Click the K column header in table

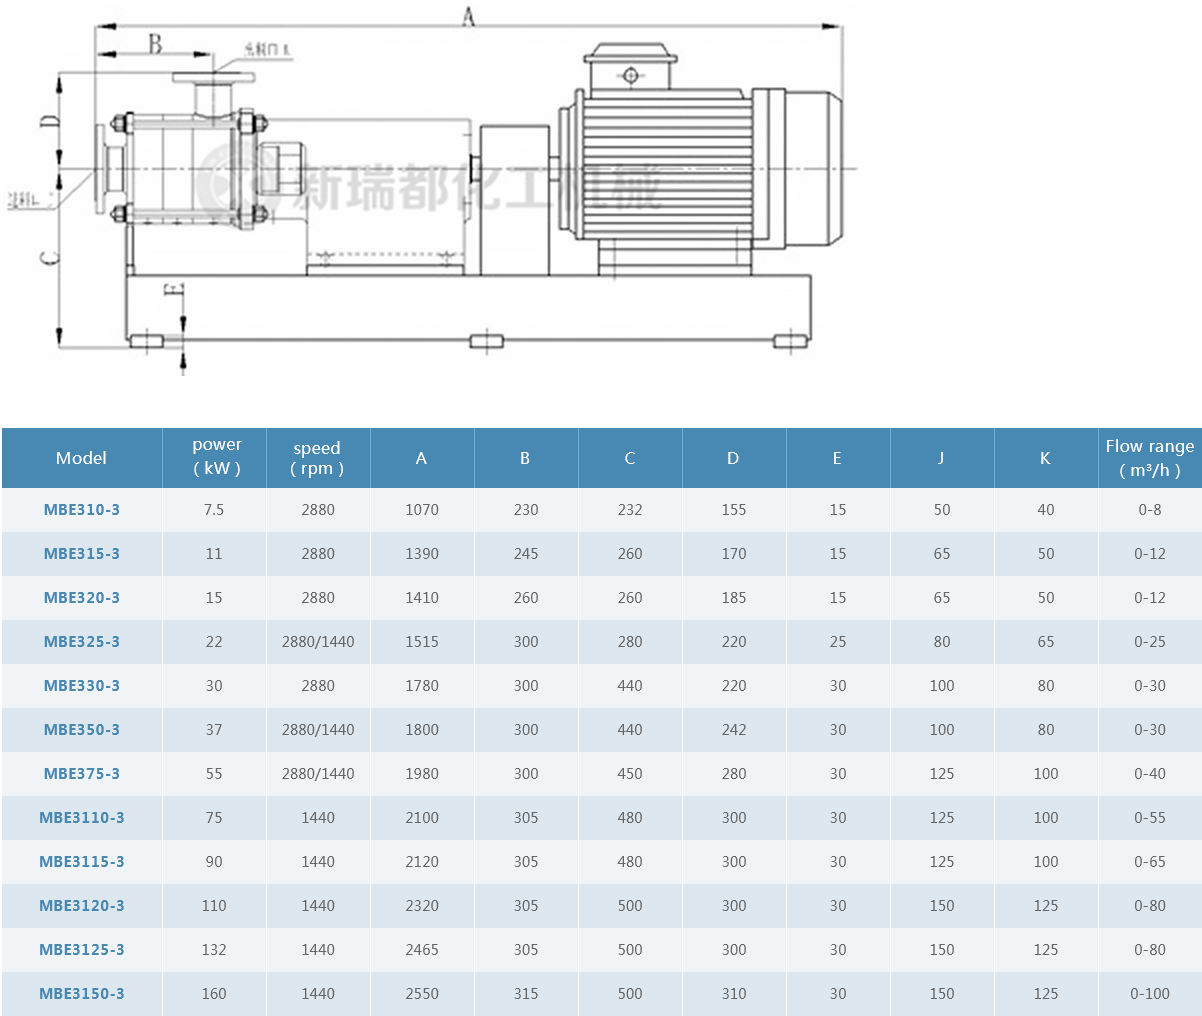[x=1045, y=458]
